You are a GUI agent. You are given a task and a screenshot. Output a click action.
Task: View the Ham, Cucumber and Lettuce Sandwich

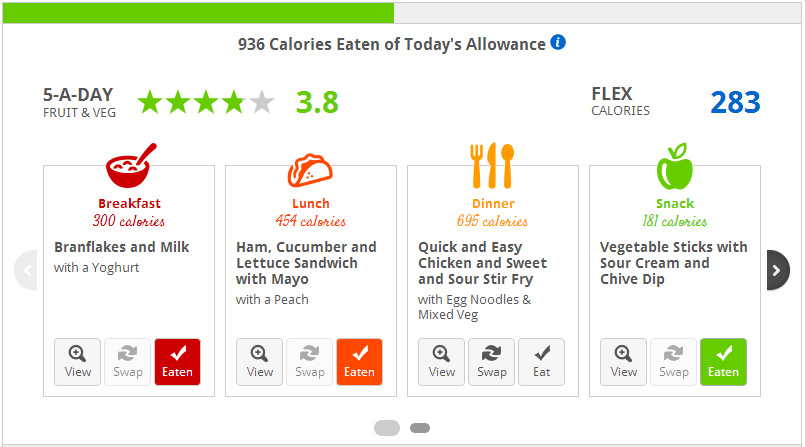pyautogui.click(x=259, y=362)
